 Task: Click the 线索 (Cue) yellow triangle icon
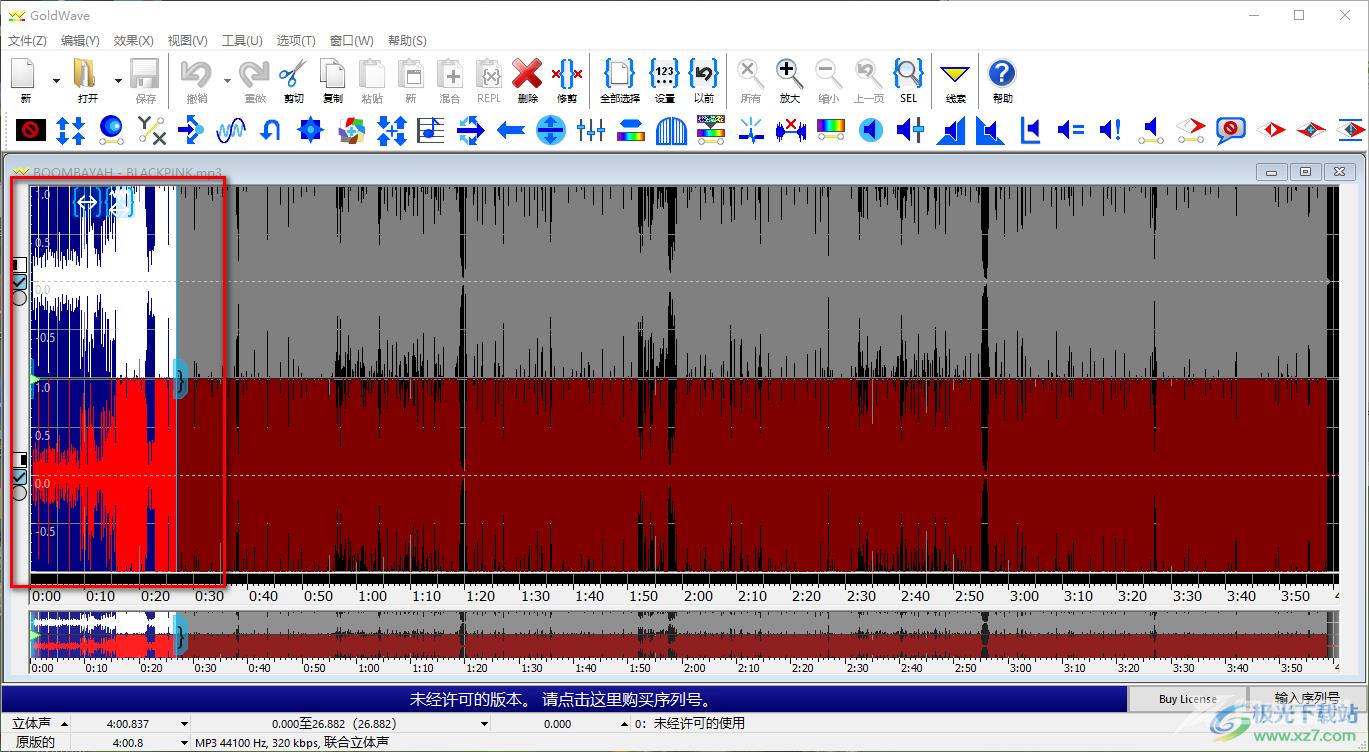coord(956,80)
